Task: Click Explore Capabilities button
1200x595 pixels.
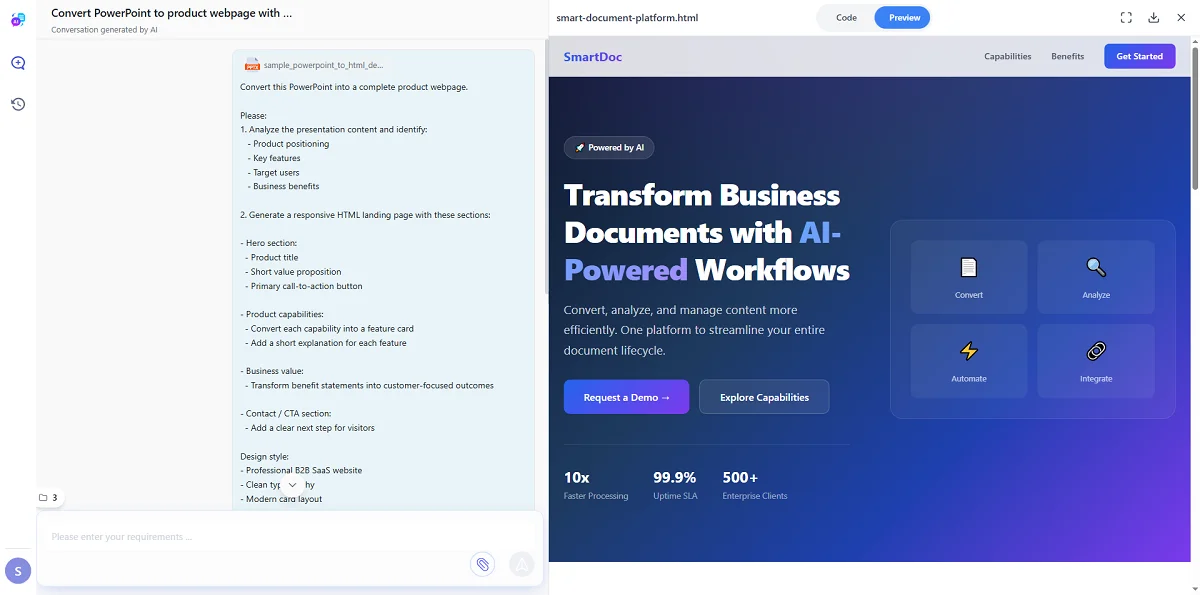Action: (764, 397)
